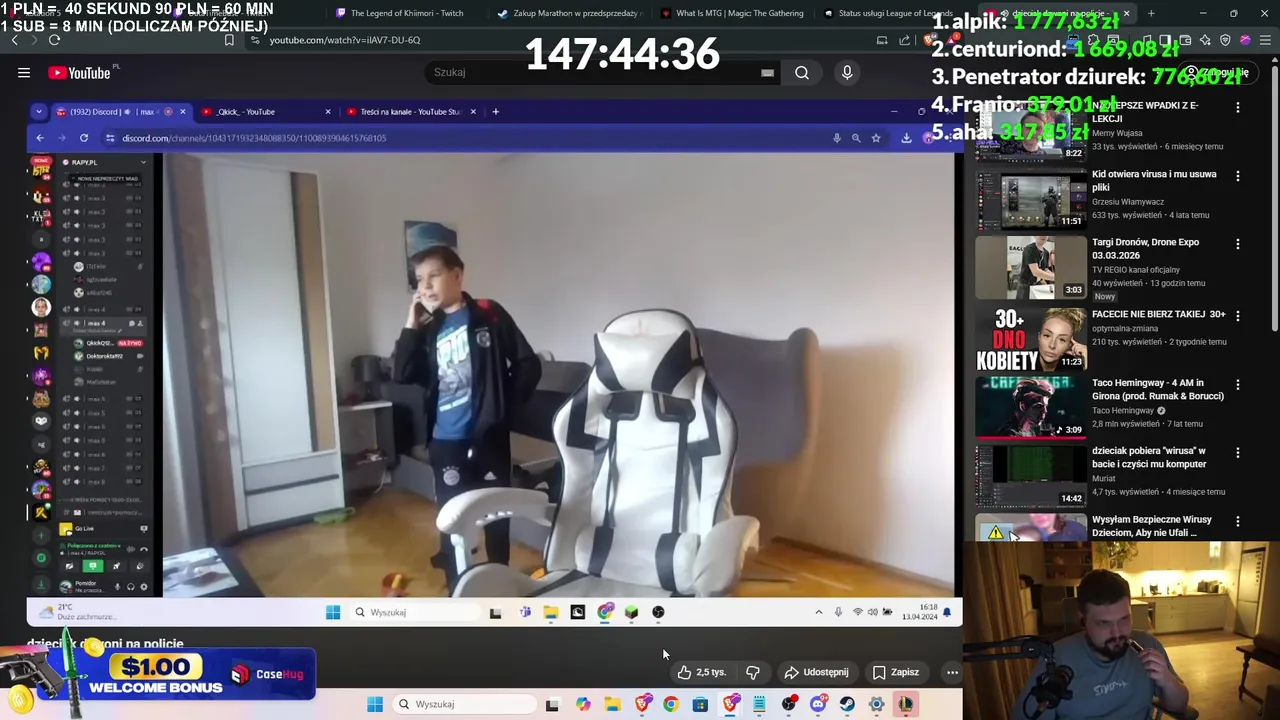Like the video with thumbs-up 2,5 tys.
This screenshot has height=720, width=1280.
(x=702, y=672)
